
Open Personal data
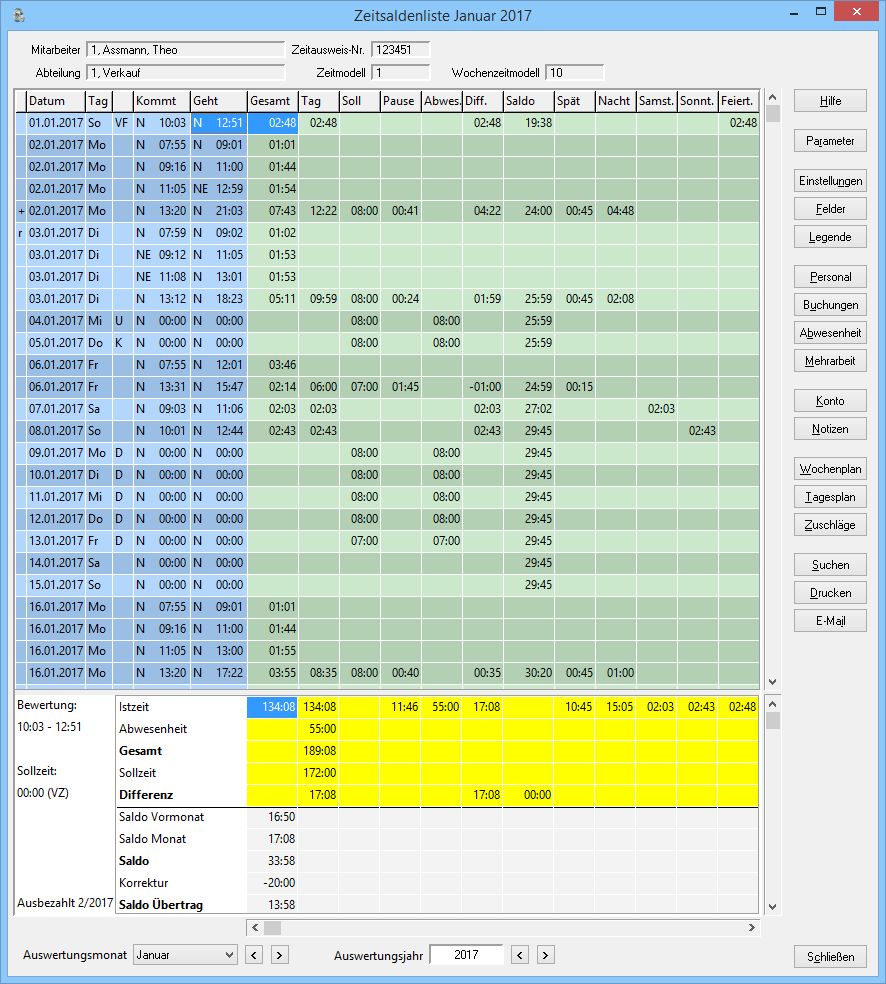pos(830,277)
